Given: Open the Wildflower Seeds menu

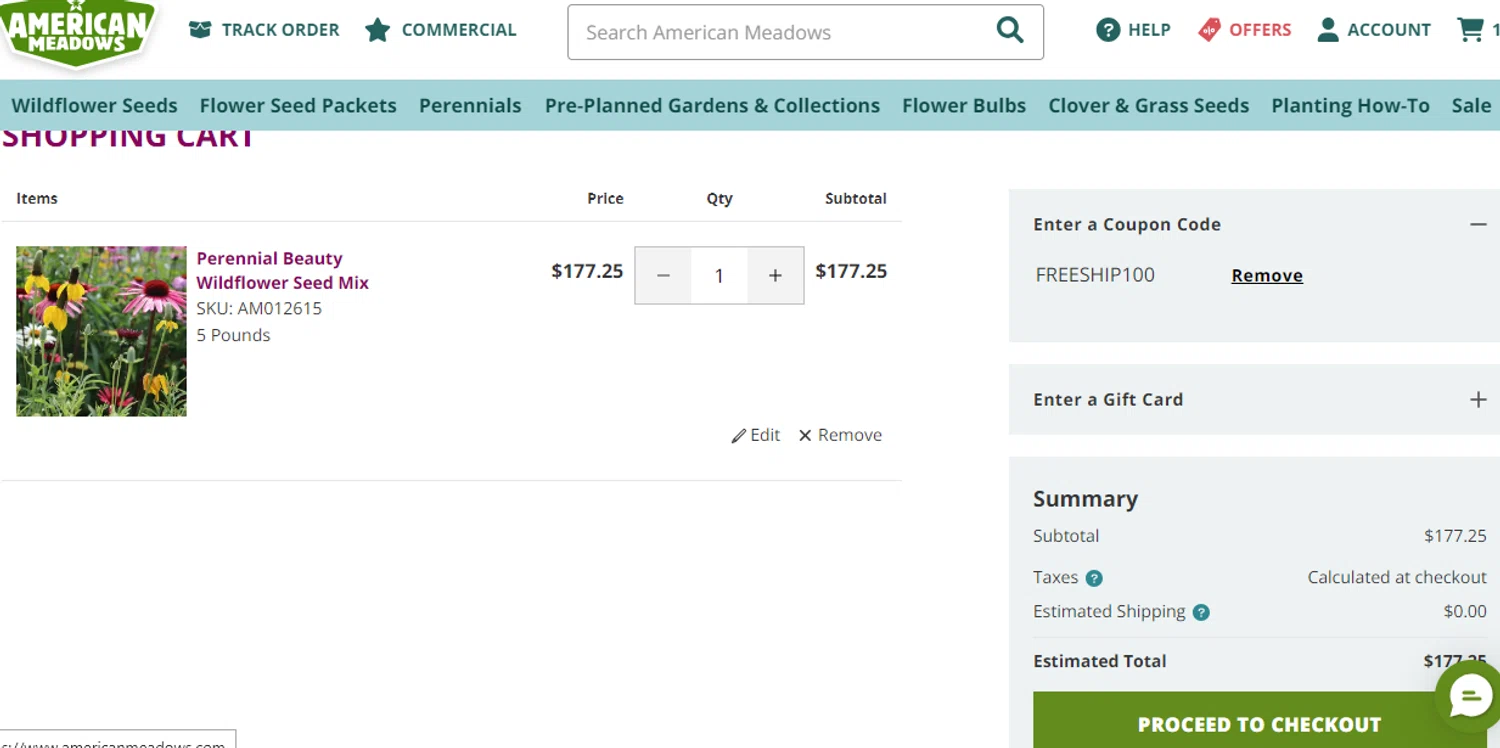Looking at the screenshot, I should coord(95,106).
